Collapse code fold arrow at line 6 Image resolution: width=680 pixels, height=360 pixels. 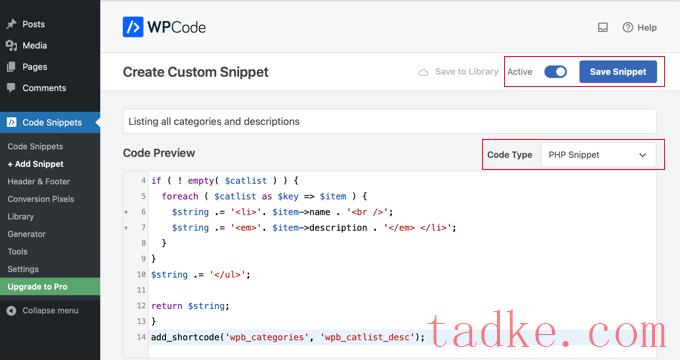click(x=126, y=213)
